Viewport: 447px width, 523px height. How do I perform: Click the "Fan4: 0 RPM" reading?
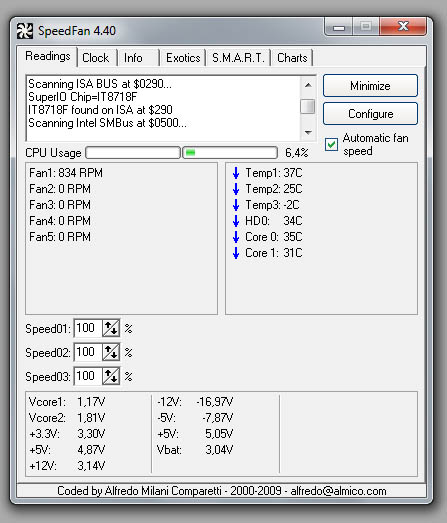pyautogui.click(x=60, y=221)
